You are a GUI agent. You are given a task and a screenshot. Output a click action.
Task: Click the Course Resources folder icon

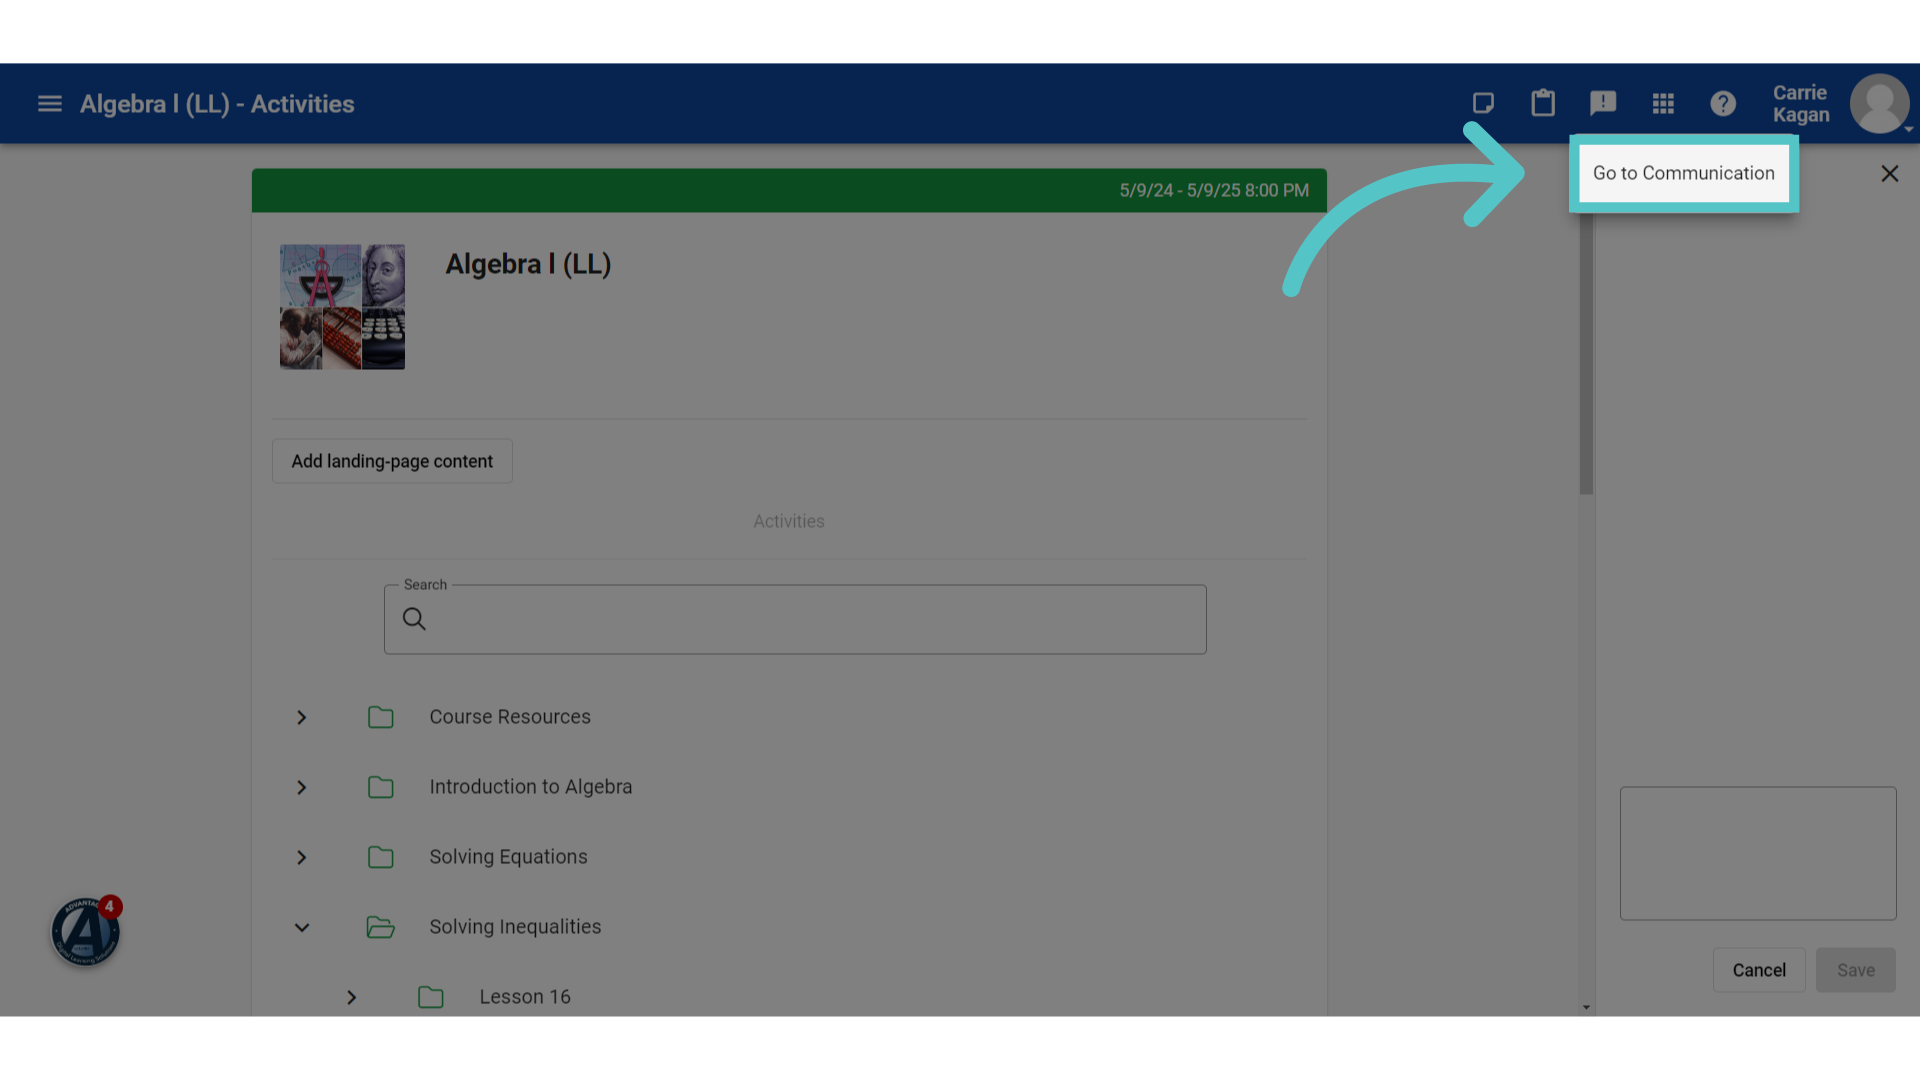coord(380,717)
